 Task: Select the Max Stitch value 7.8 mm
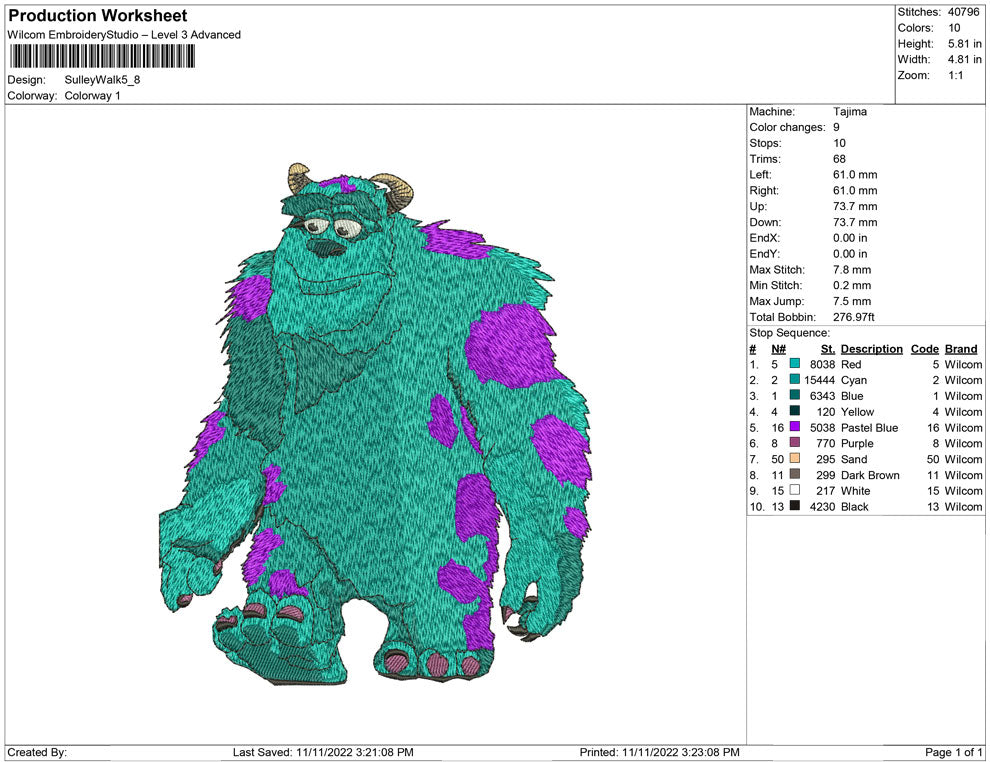852,270
